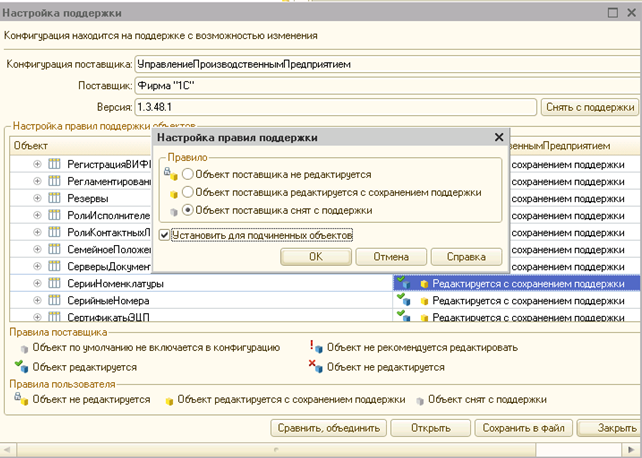Click the table icon beside СертификатыЭЦП
This screenshot has height=458, width=642.
coord(55,317)
